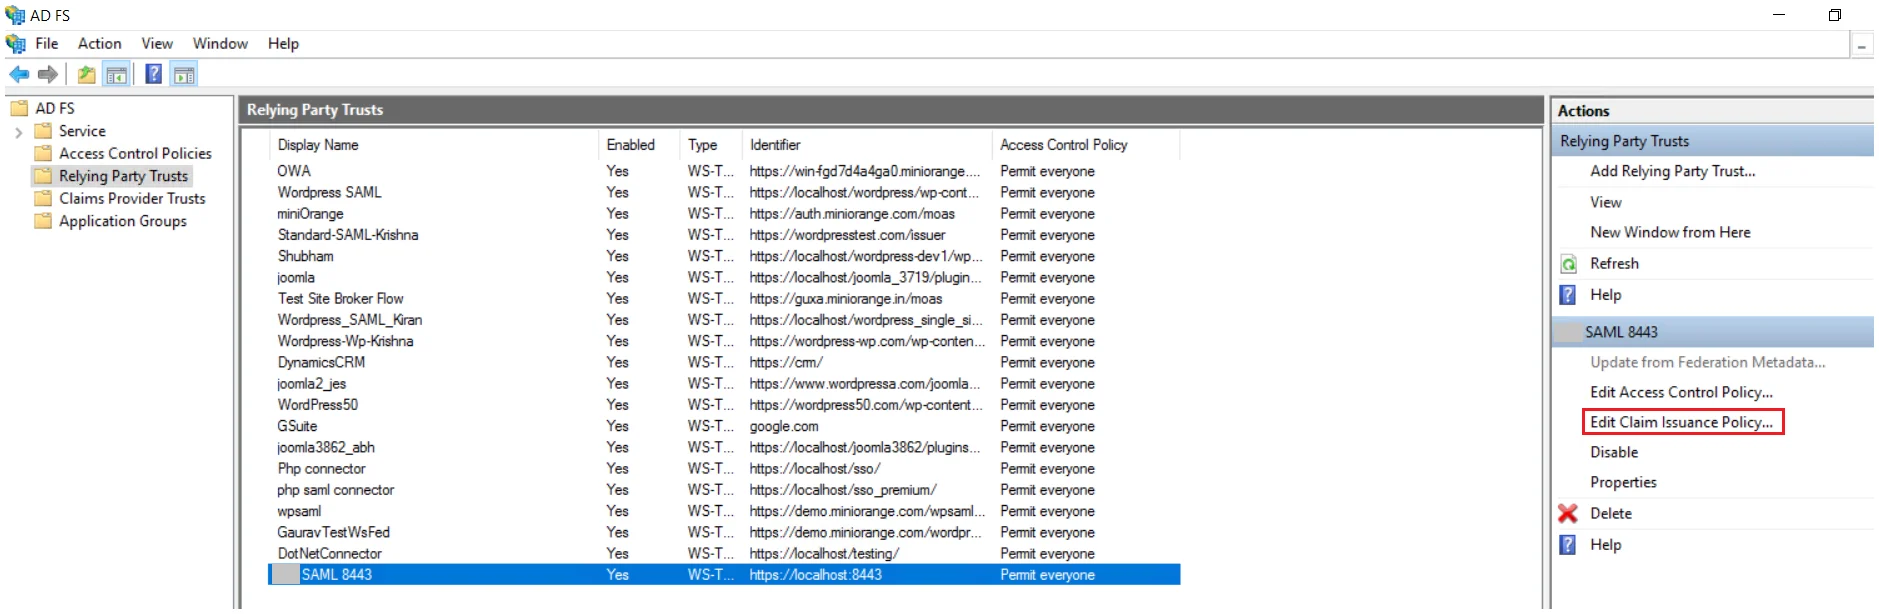
Task: Open the View menu
Action: pos(157,44)
